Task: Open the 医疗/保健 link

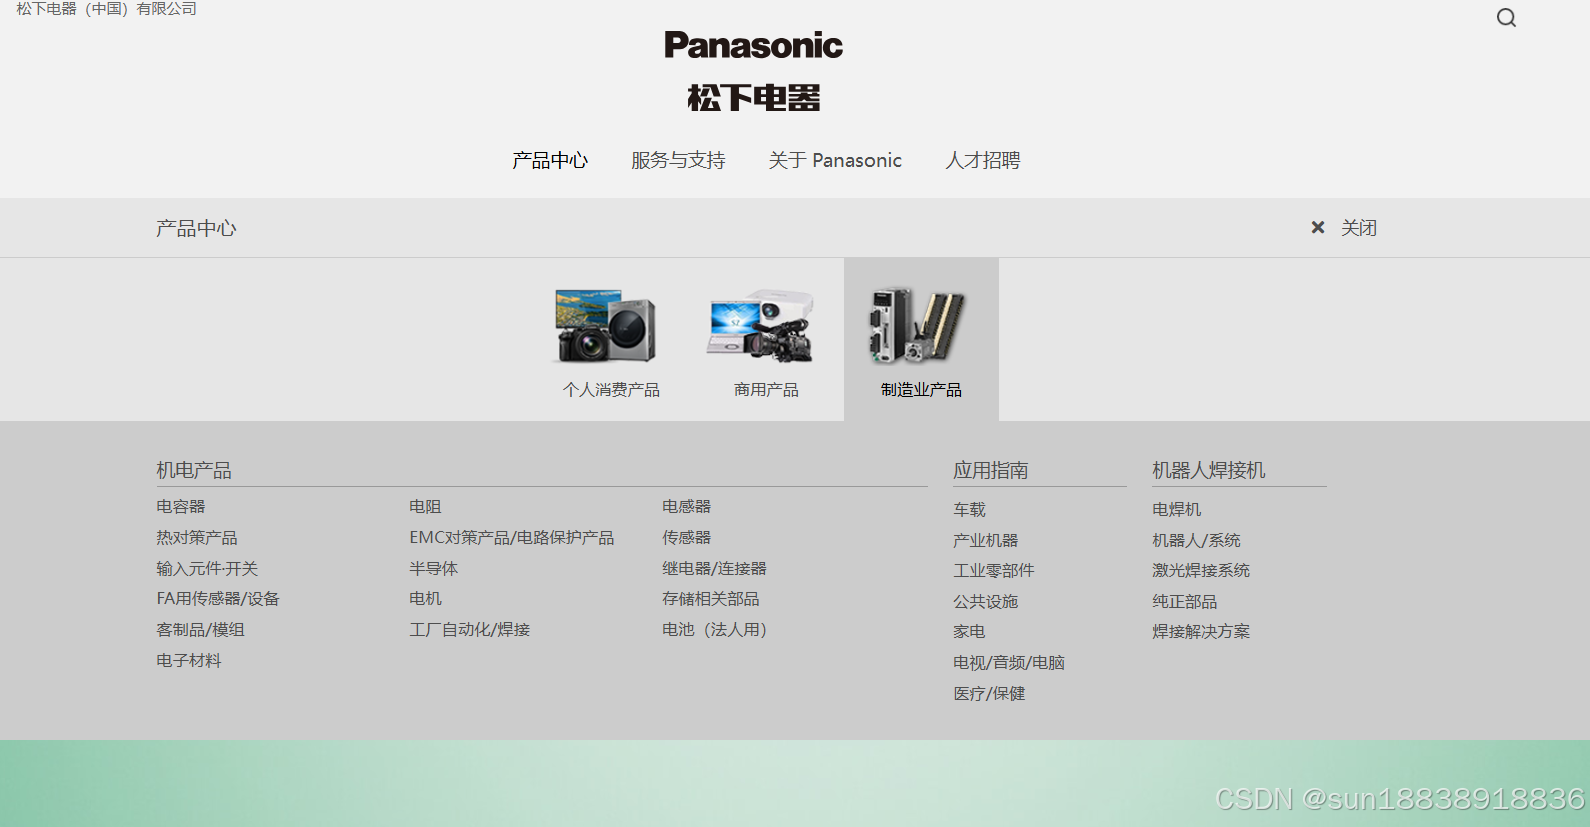Action: tap(989, 694)
